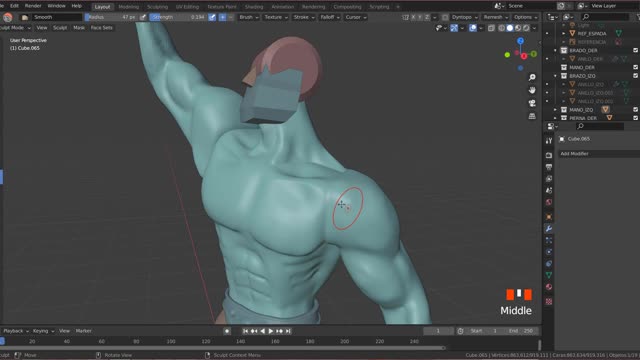Toggle the BRAZO_DER collection checkbox
640x360 pixels.
[636, 50]
